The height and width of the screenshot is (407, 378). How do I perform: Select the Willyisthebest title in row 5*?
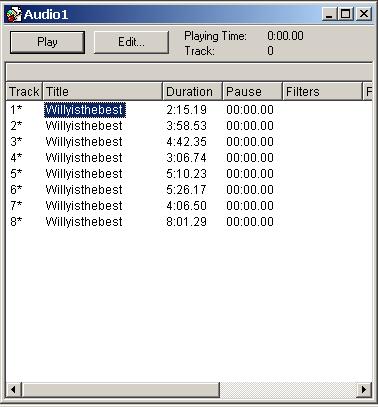[84, 174]
